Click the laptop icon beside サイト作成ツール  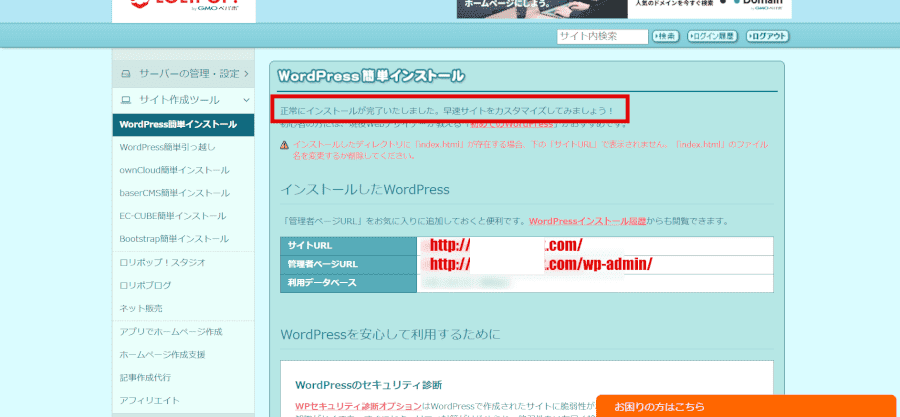coord(126,100)
